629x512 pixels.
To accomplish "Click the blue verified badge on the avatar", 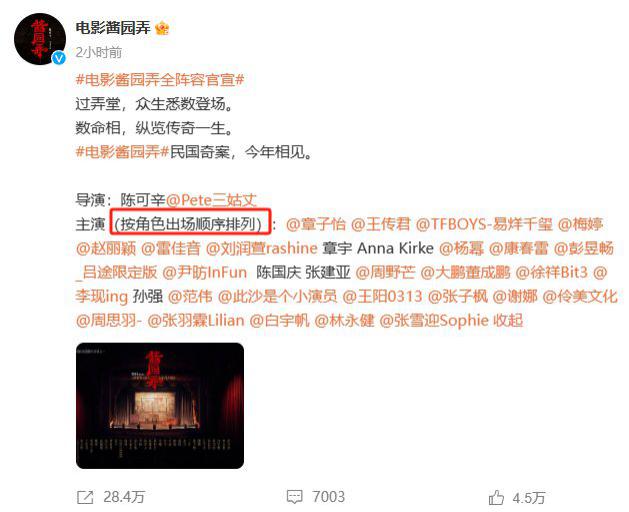I will (59, 58).
